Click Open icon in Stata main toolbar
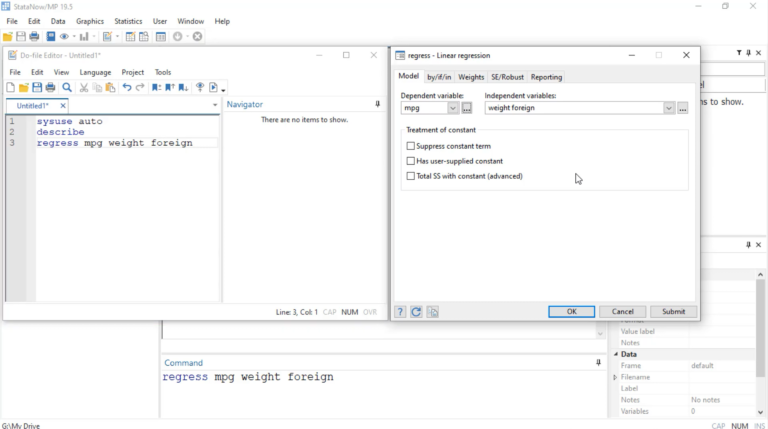Screen dimensions: 768x429 tap(7, 37)
